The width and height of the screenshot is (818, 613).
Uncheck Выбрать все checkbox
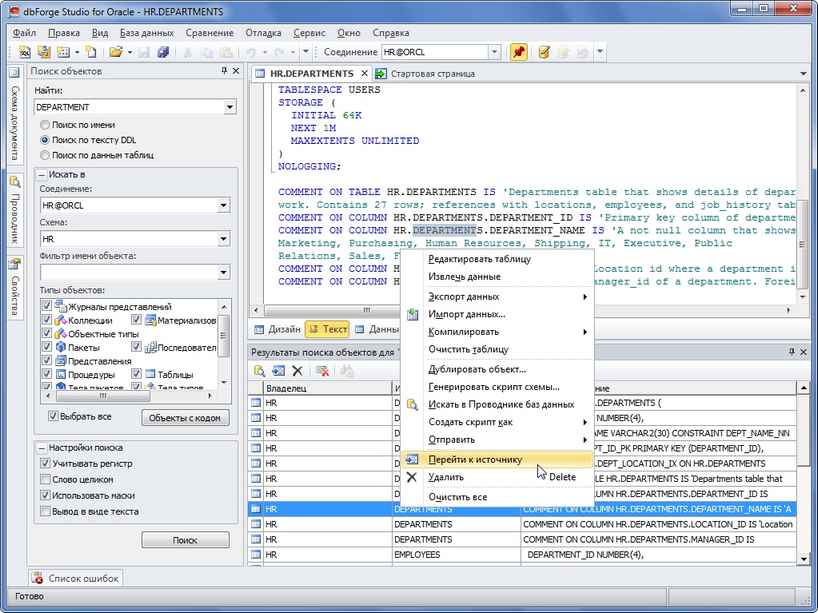pos(53,416)
